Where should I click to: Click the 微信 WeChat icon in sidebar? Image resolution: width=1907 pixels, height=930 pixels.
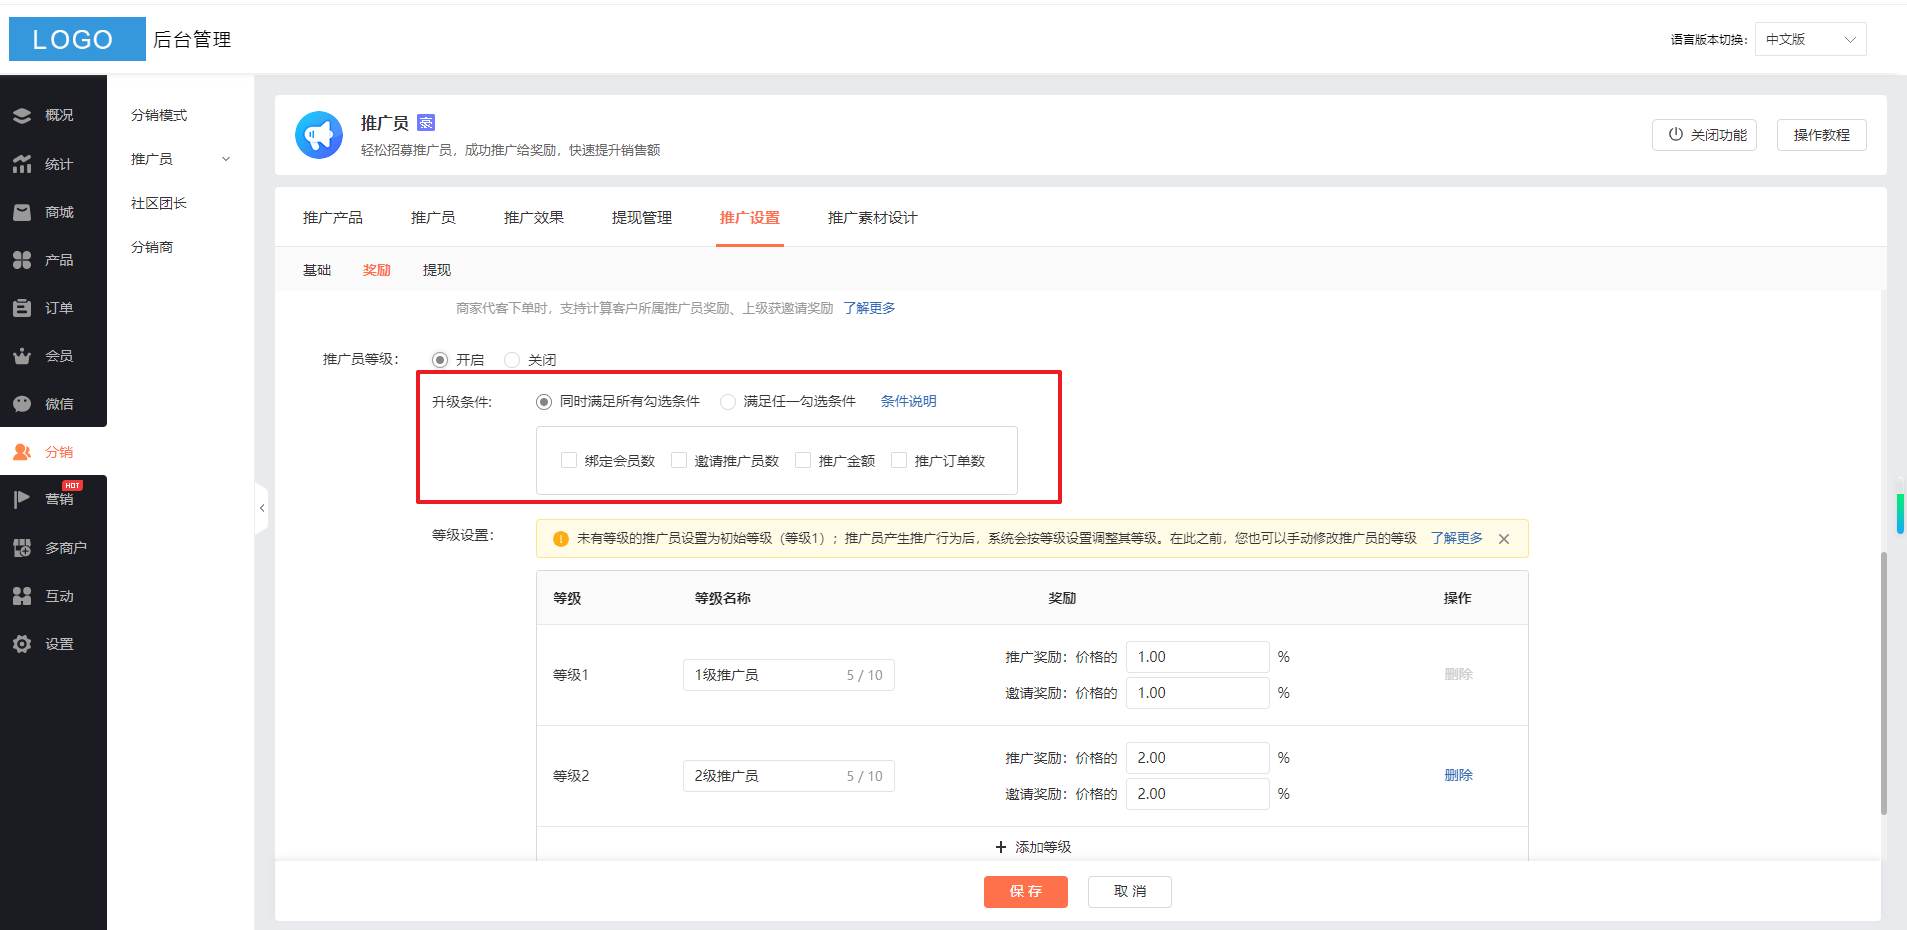pos(22,404)
